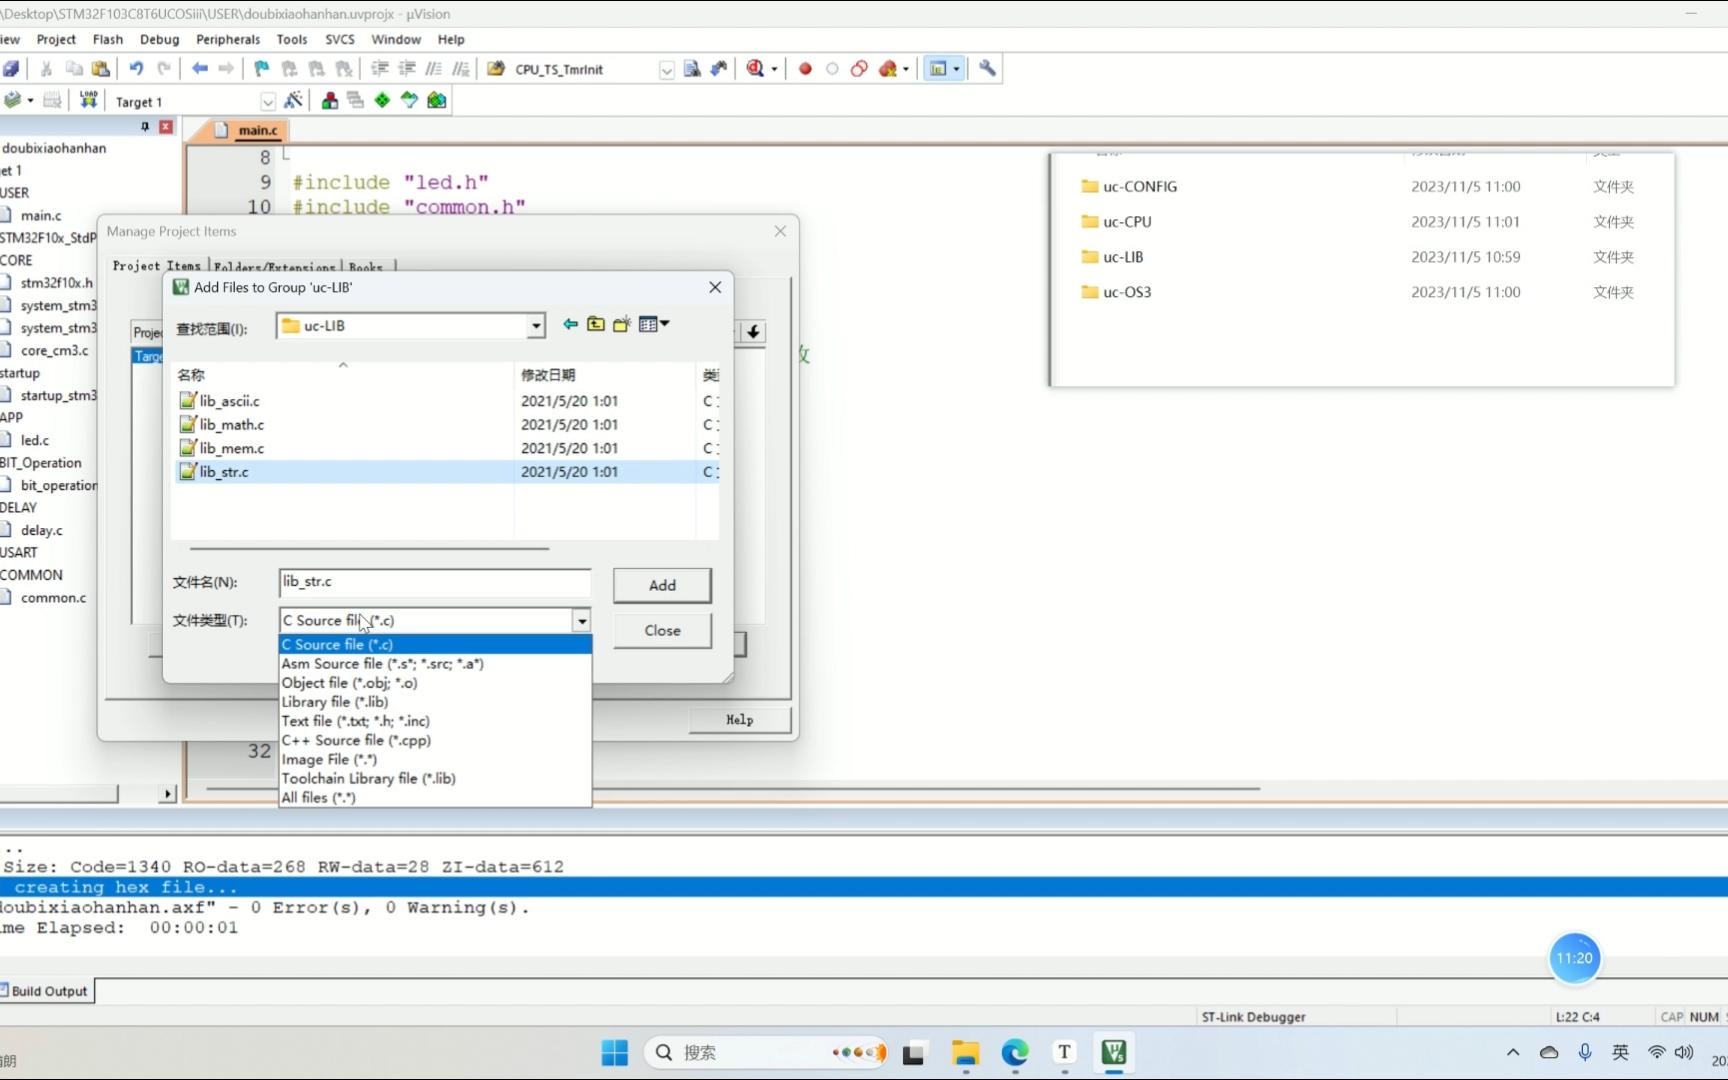The height and width of the screenshot is (1080, 1728).
Task: Expand the Target 1 selection dropdown
Action: click(267, 102)
